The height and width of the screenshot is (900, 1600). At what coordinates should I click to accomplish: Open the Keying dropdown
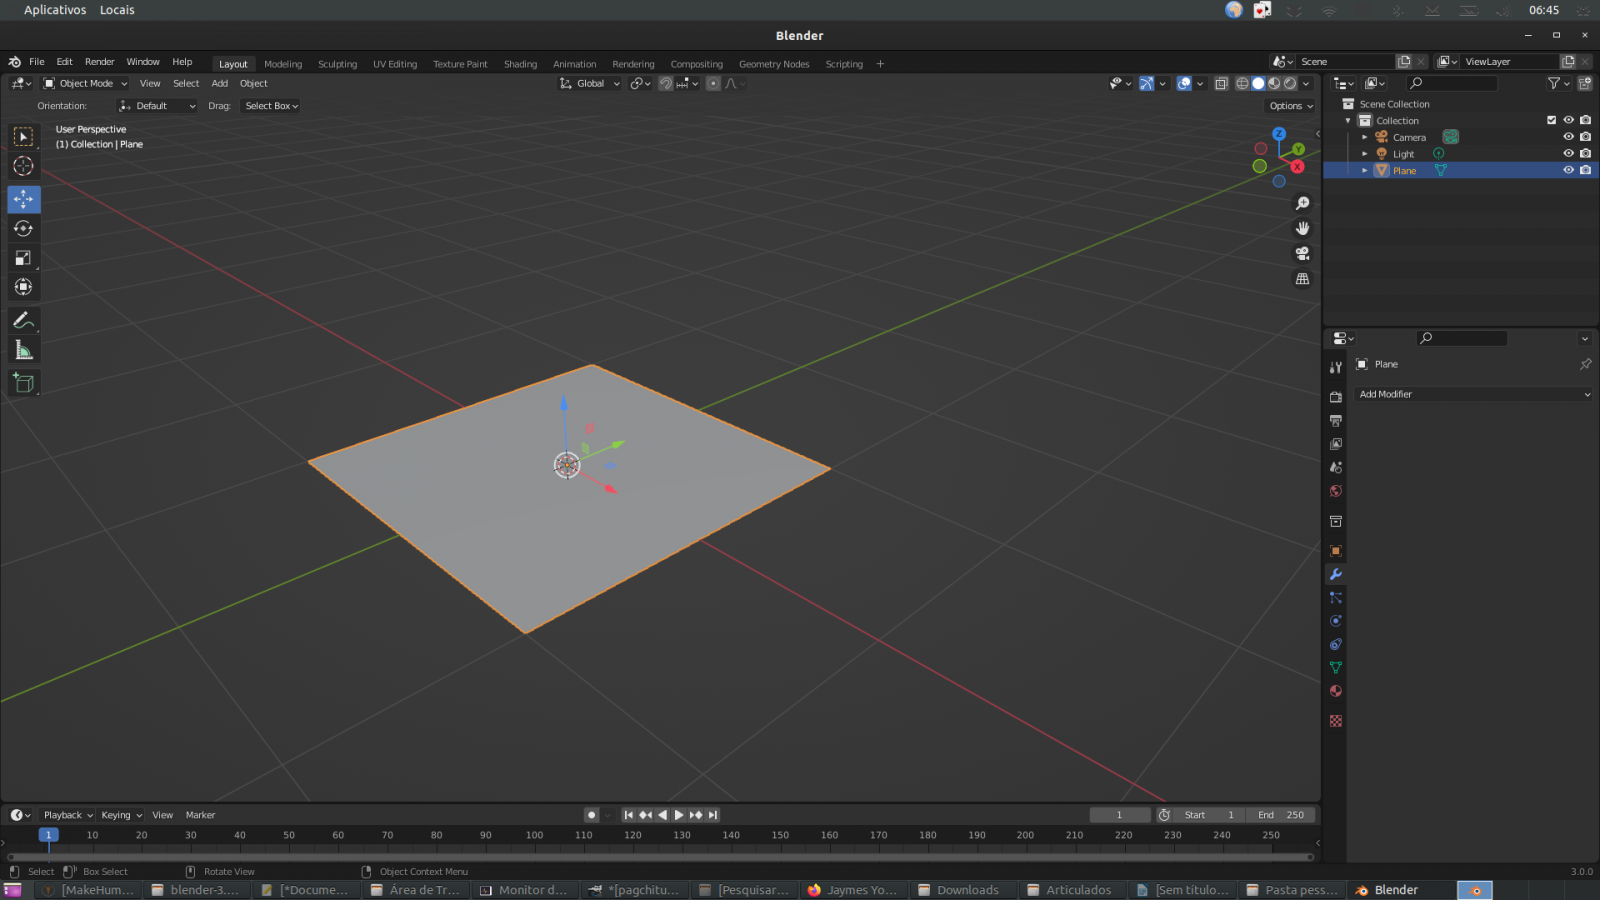pyautogui.click(x=121, y=815)
